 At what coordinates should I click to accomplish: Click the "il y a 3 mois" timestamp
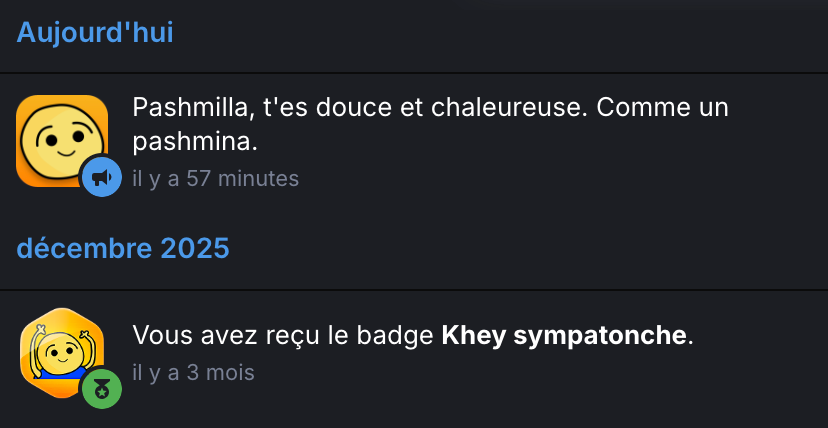(193, 373)
